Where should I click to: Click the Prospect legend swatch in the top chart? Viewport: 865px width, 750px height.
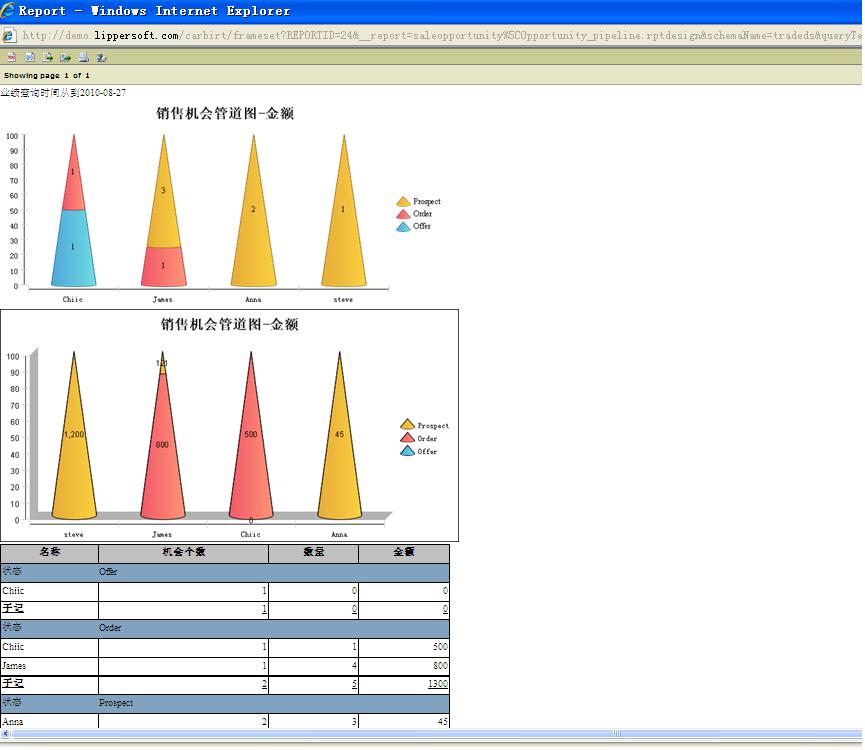[x=404, y=201]
